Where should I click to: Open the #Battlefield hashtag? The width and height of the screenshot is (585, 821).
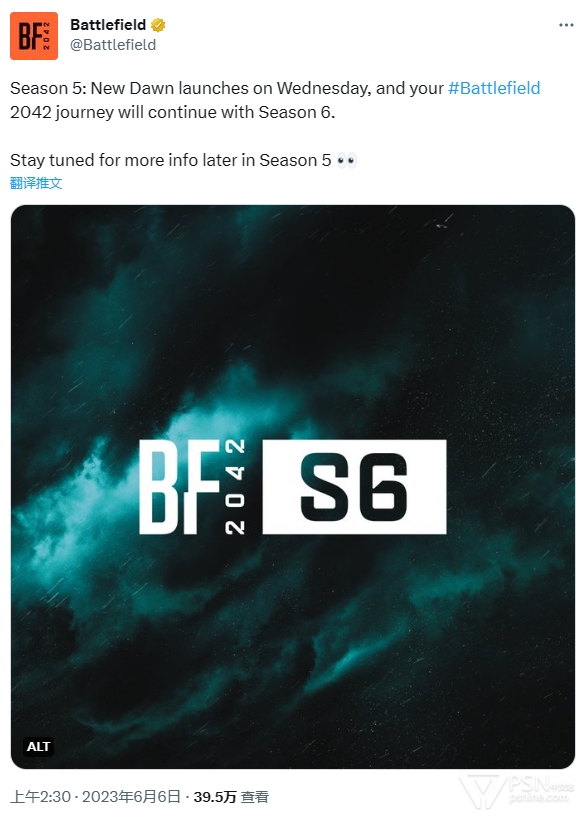tap(494, 88)
